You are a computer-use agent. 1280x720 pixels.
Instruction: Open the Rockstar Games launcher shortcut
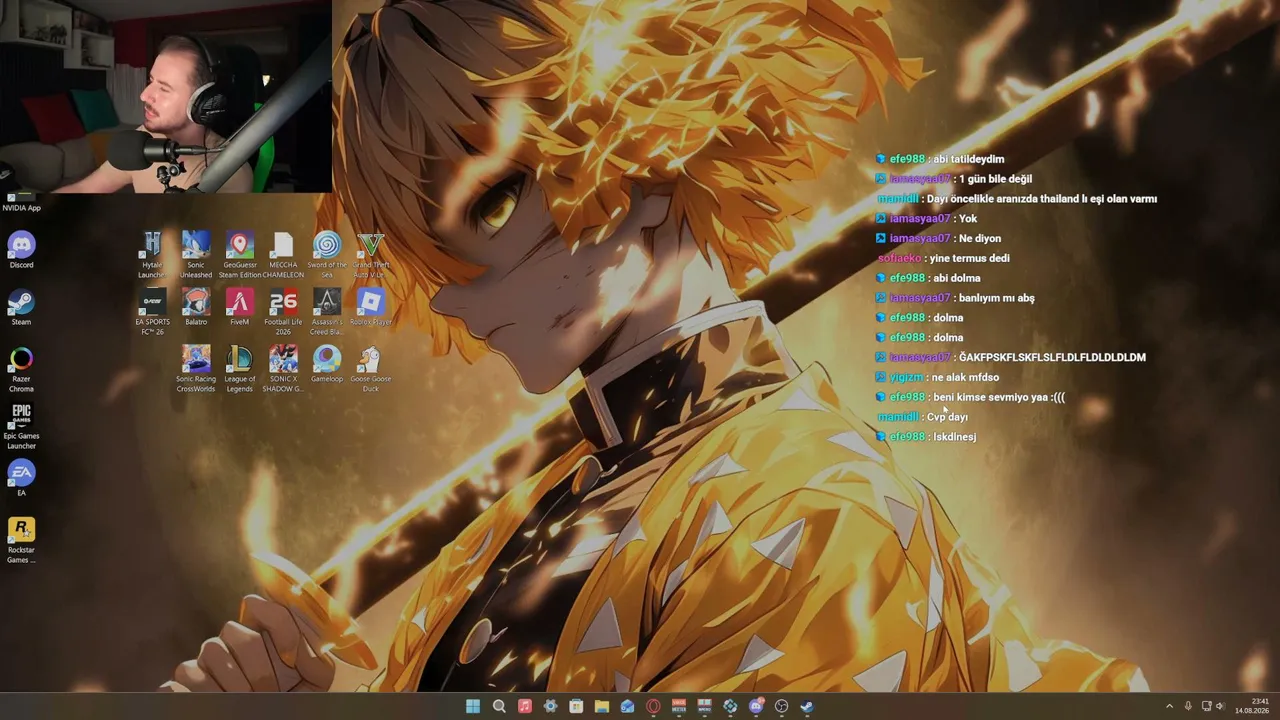tap(21, 539)
